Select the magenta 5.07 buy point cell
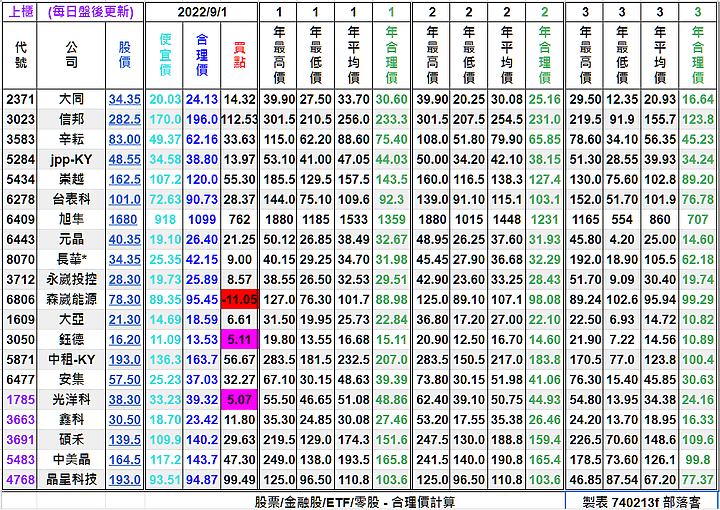The image size is (720, 510). 239,399
